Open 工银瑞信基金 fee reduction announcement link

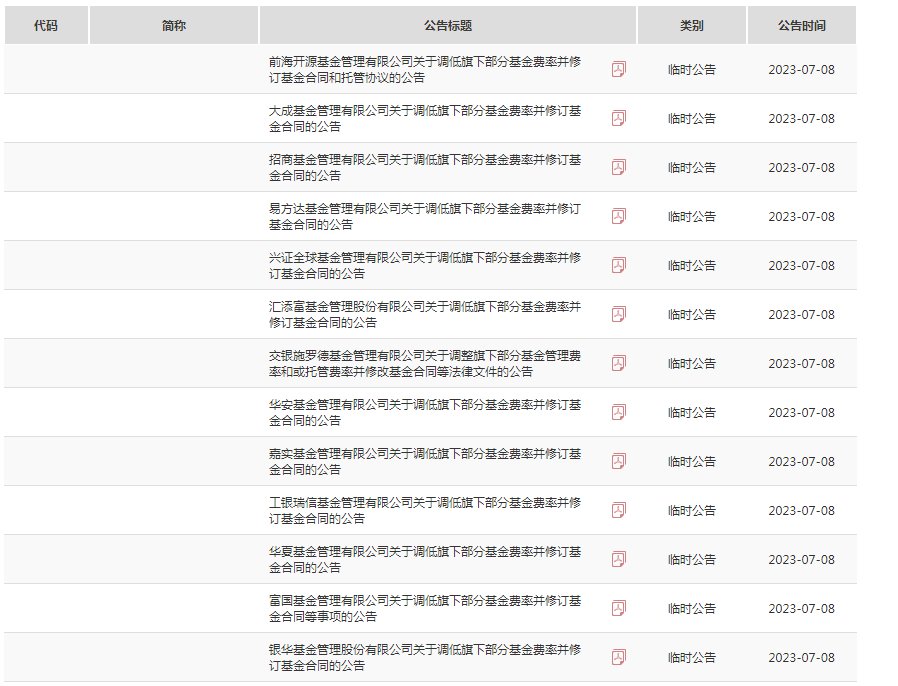[x=425, y=510]
